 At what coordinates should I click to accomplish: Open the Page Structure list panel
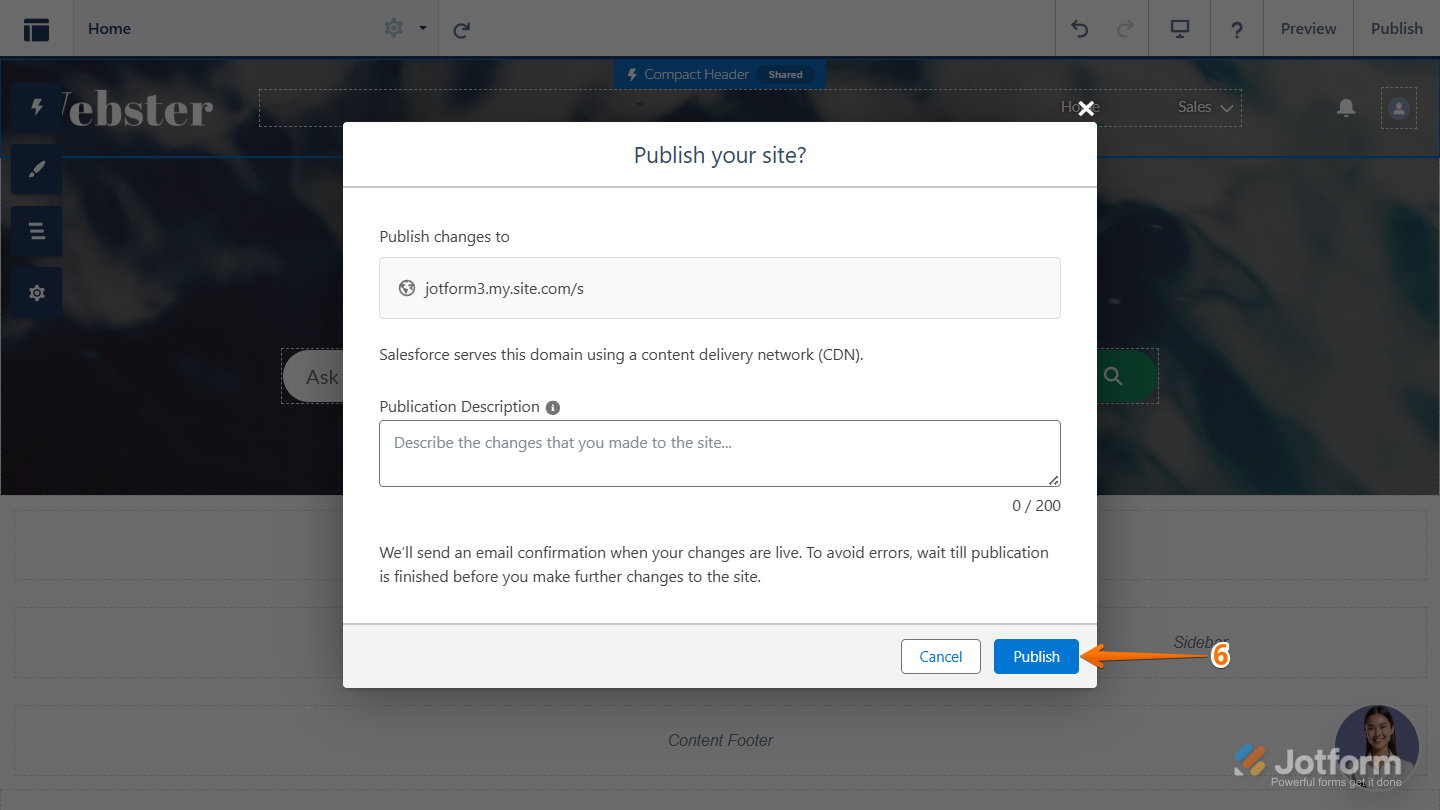point(37,231)
